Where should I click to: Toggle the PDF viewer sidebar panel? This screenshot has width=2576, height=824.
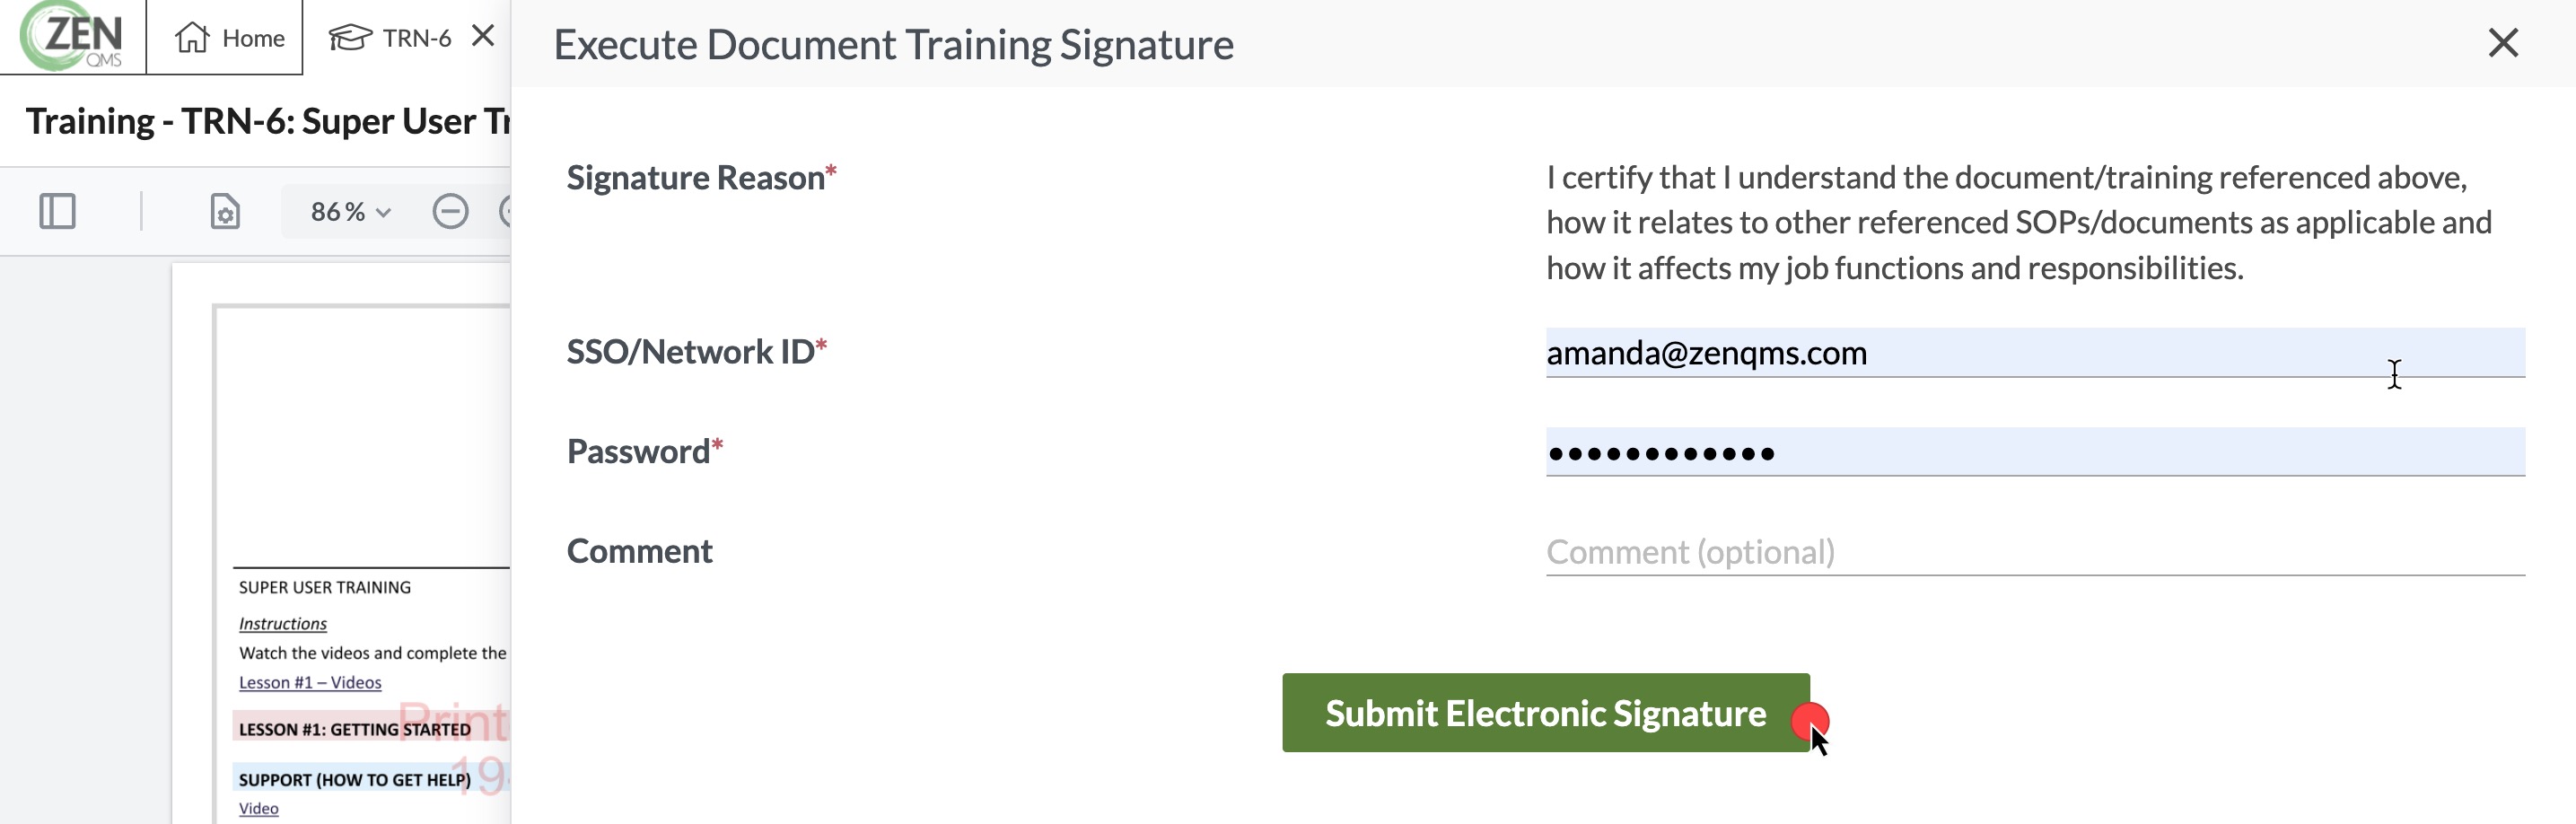pyautogui.click(x=57, y=211)
